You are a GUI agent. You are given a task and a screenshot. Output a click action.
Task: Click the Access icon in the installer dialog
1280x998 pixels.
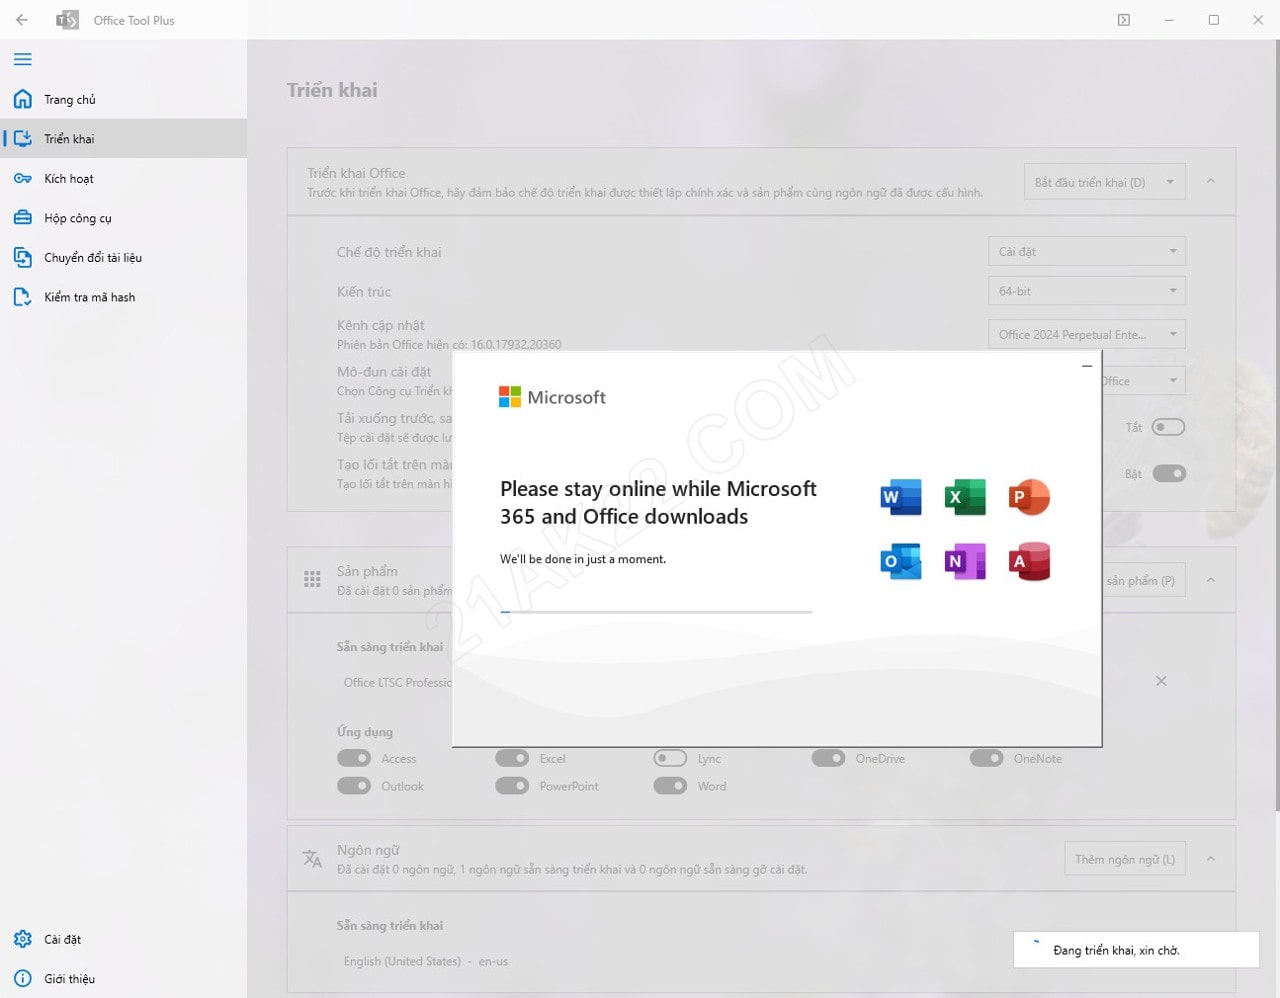point(1029,562)
